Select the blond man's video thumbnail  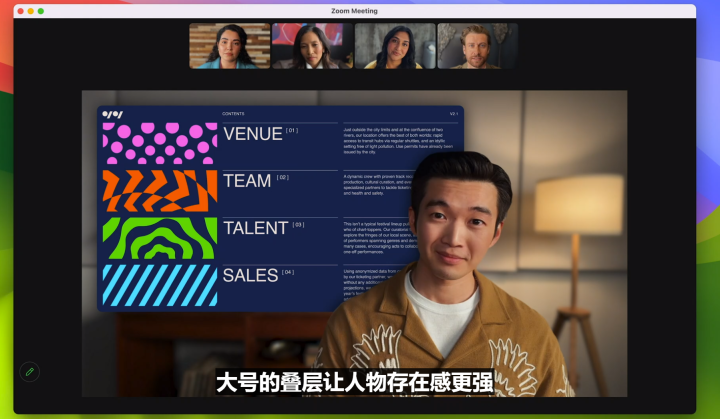click(478, 46)
